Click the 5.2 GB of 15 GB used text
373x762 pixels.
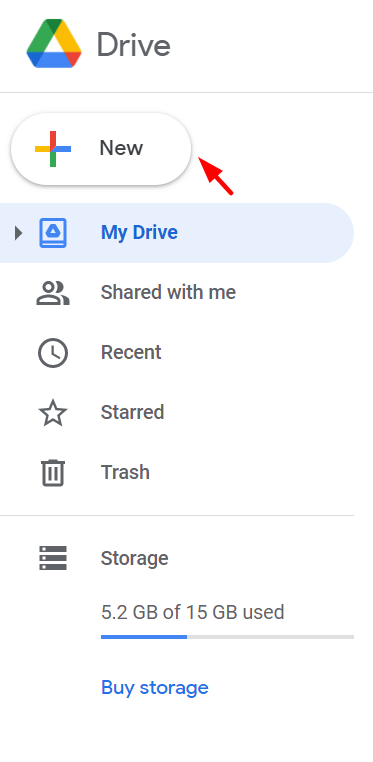pos(193,612)
